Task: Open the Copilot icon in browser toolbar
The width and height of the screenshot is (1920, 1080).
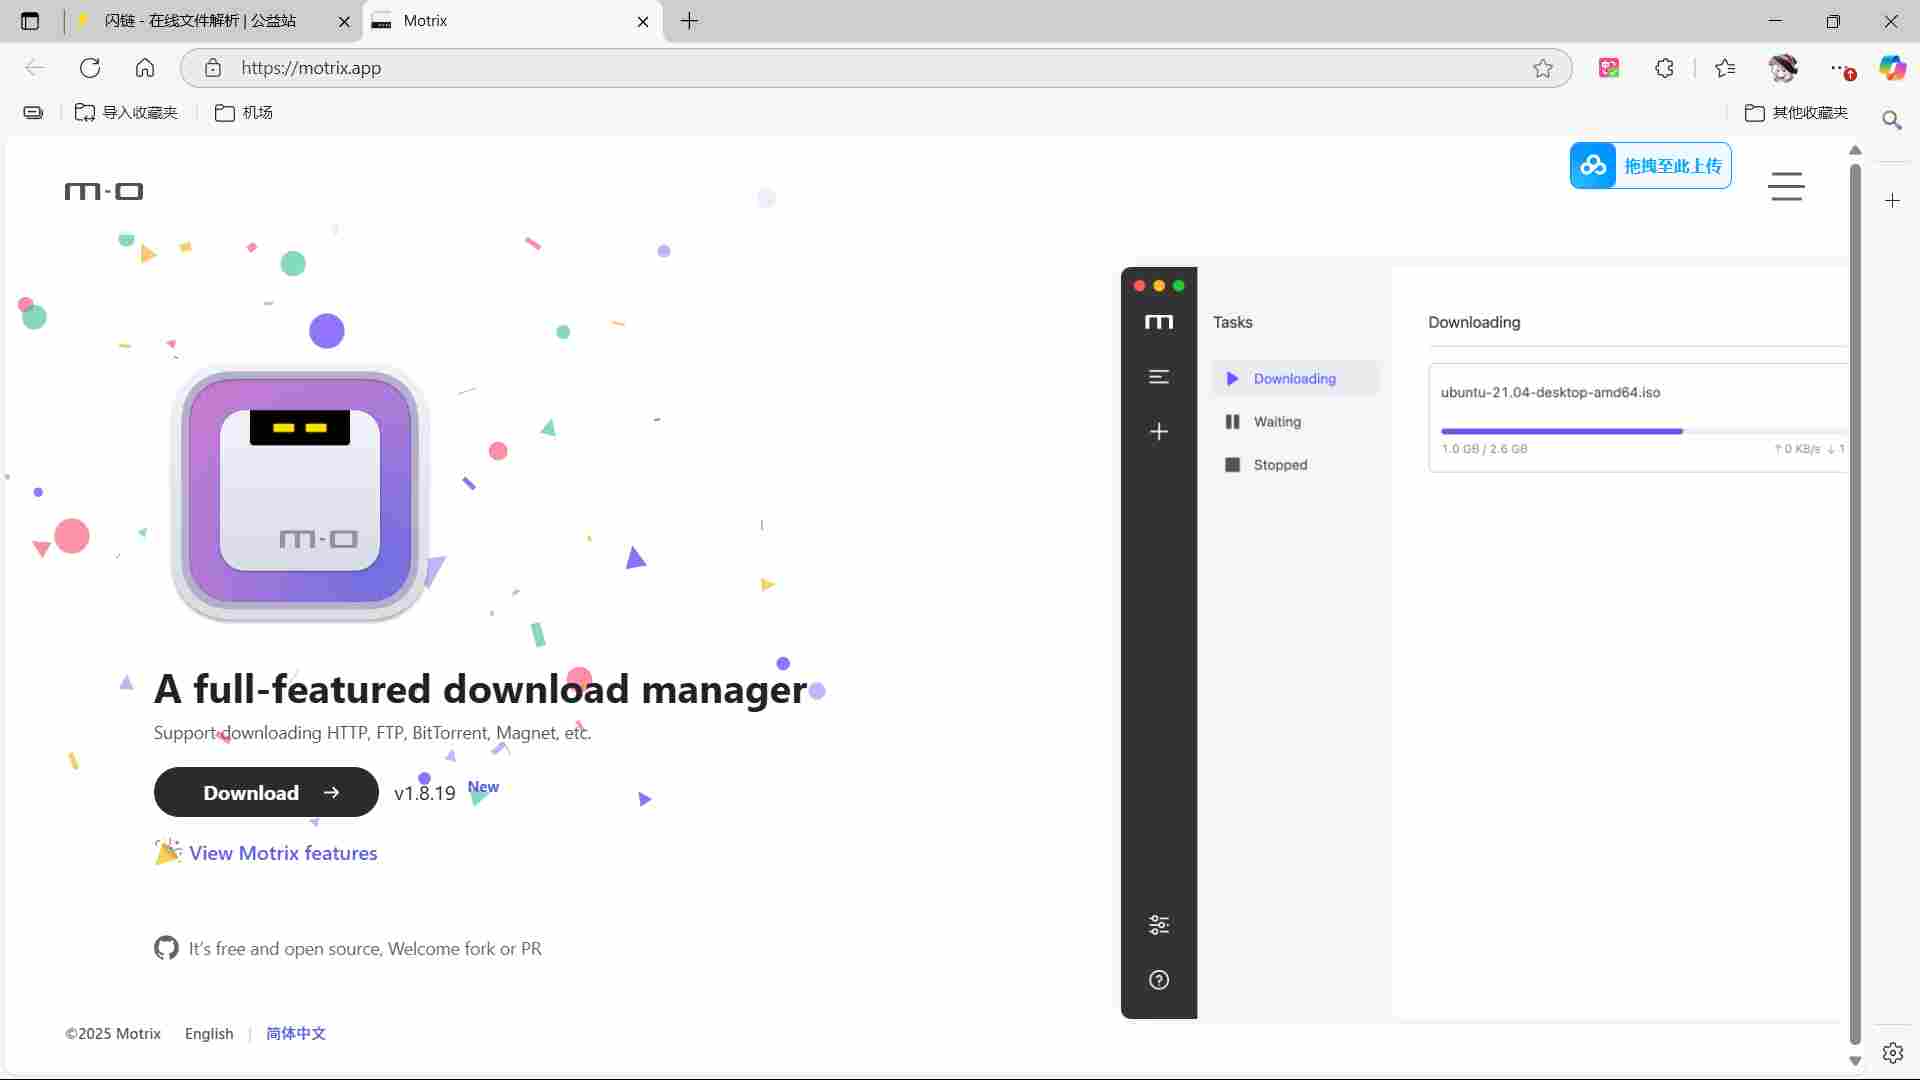Action: tap(1892, 68)
